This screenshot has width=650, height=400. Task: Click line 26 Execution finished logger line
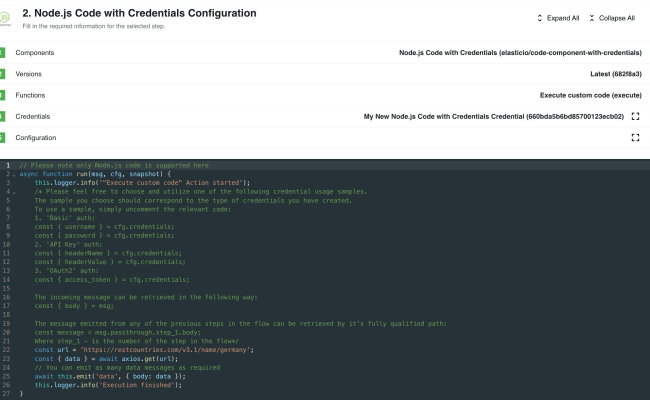[x=108, y=385]
